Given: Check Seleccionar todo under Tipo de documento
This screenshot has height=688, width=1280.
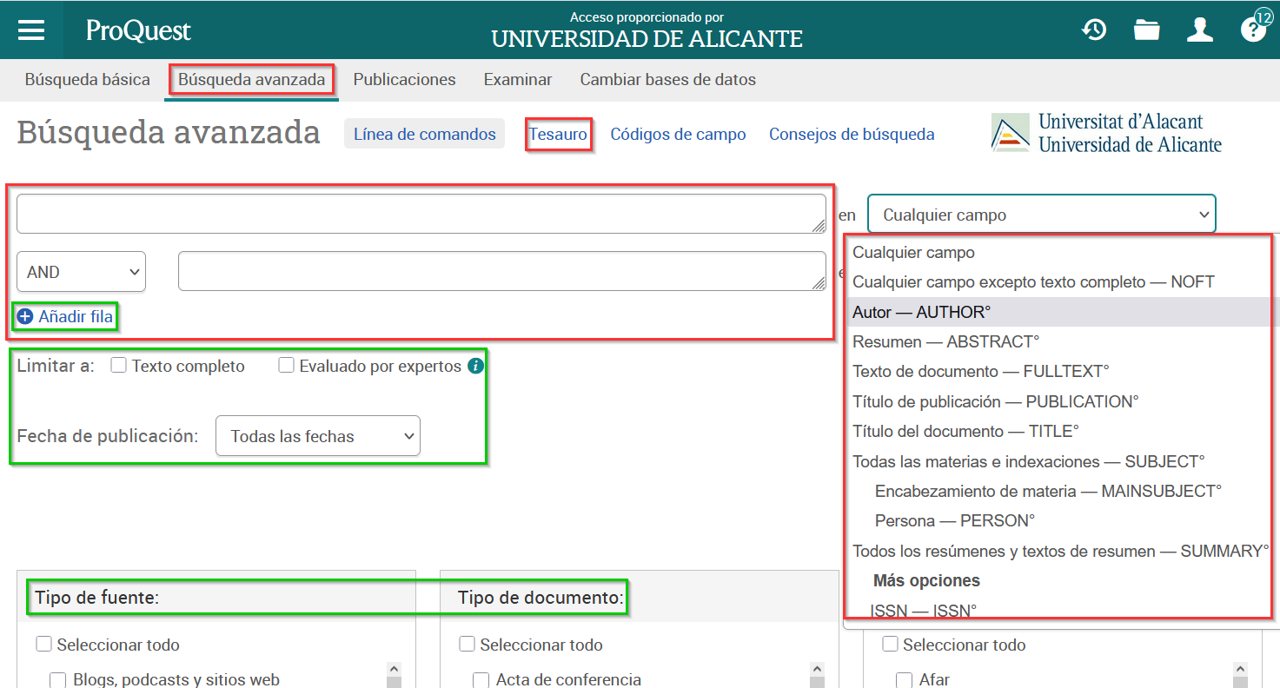Looking at the screenshot, I should 467,644.
